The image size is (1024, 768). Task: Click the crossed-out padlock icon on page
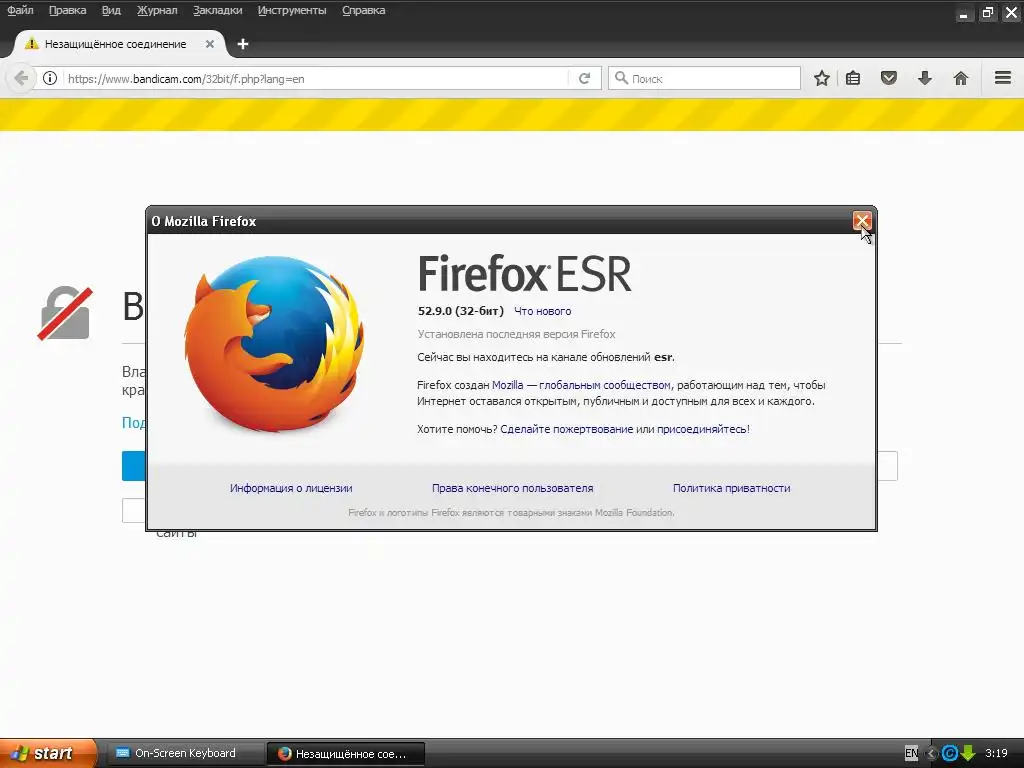point(65,313)
